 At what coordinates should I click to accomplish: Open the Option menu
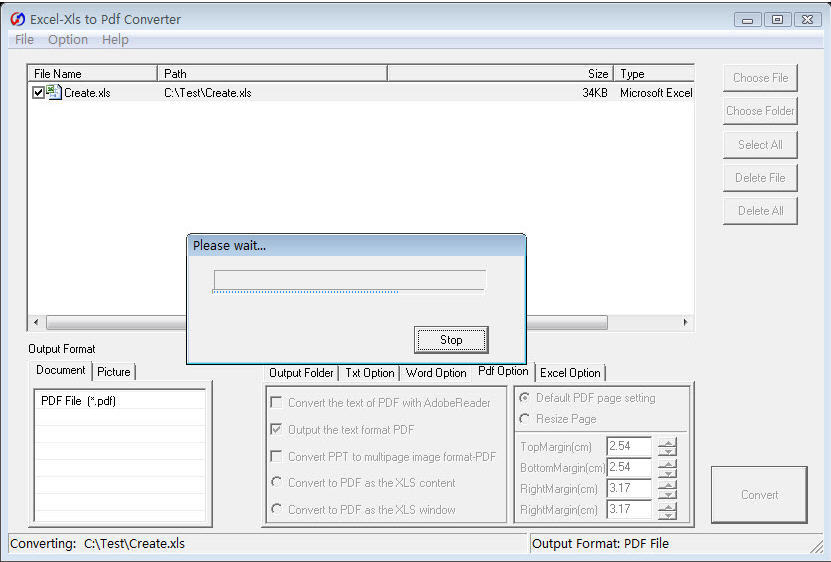pos(68,40)
